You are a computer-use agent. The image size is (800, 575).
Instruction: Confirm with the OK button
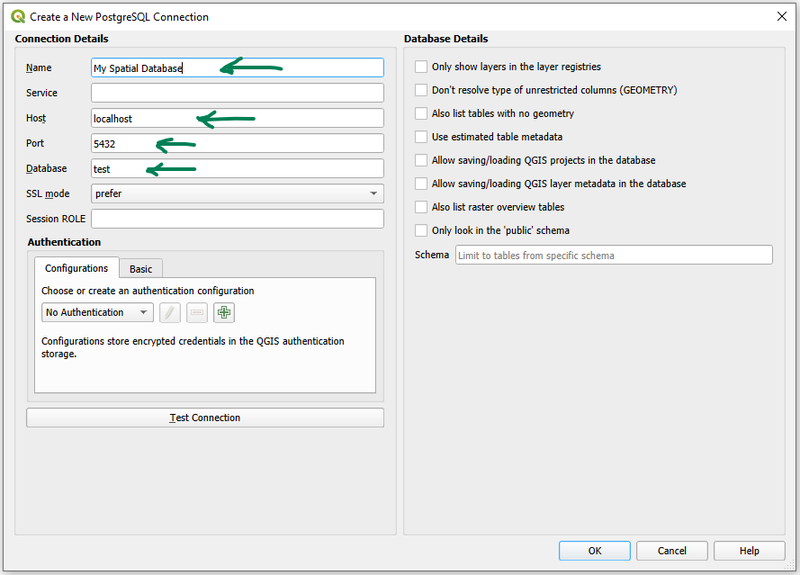coord(594,551)
